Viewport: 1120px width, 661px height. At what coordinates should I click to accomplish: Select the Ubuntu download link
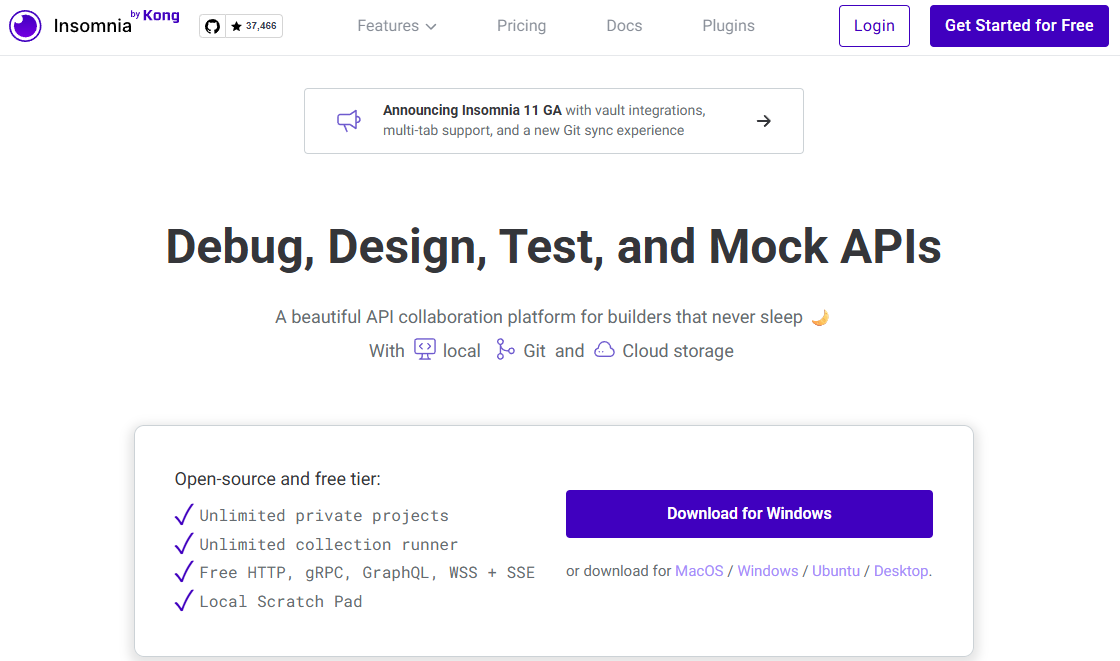pos(835,571)
